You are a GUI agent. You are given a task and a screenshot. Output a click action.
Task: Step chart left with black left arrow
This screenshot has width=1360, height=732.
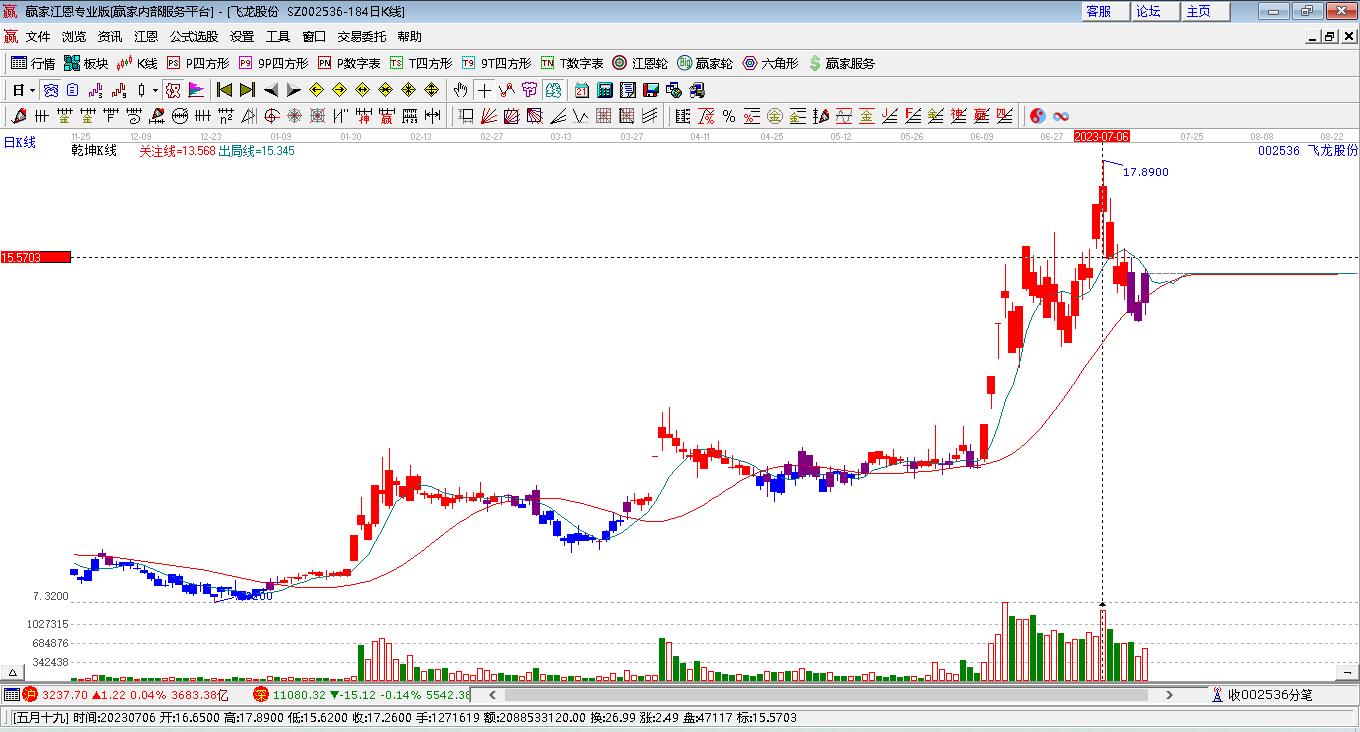271,90
